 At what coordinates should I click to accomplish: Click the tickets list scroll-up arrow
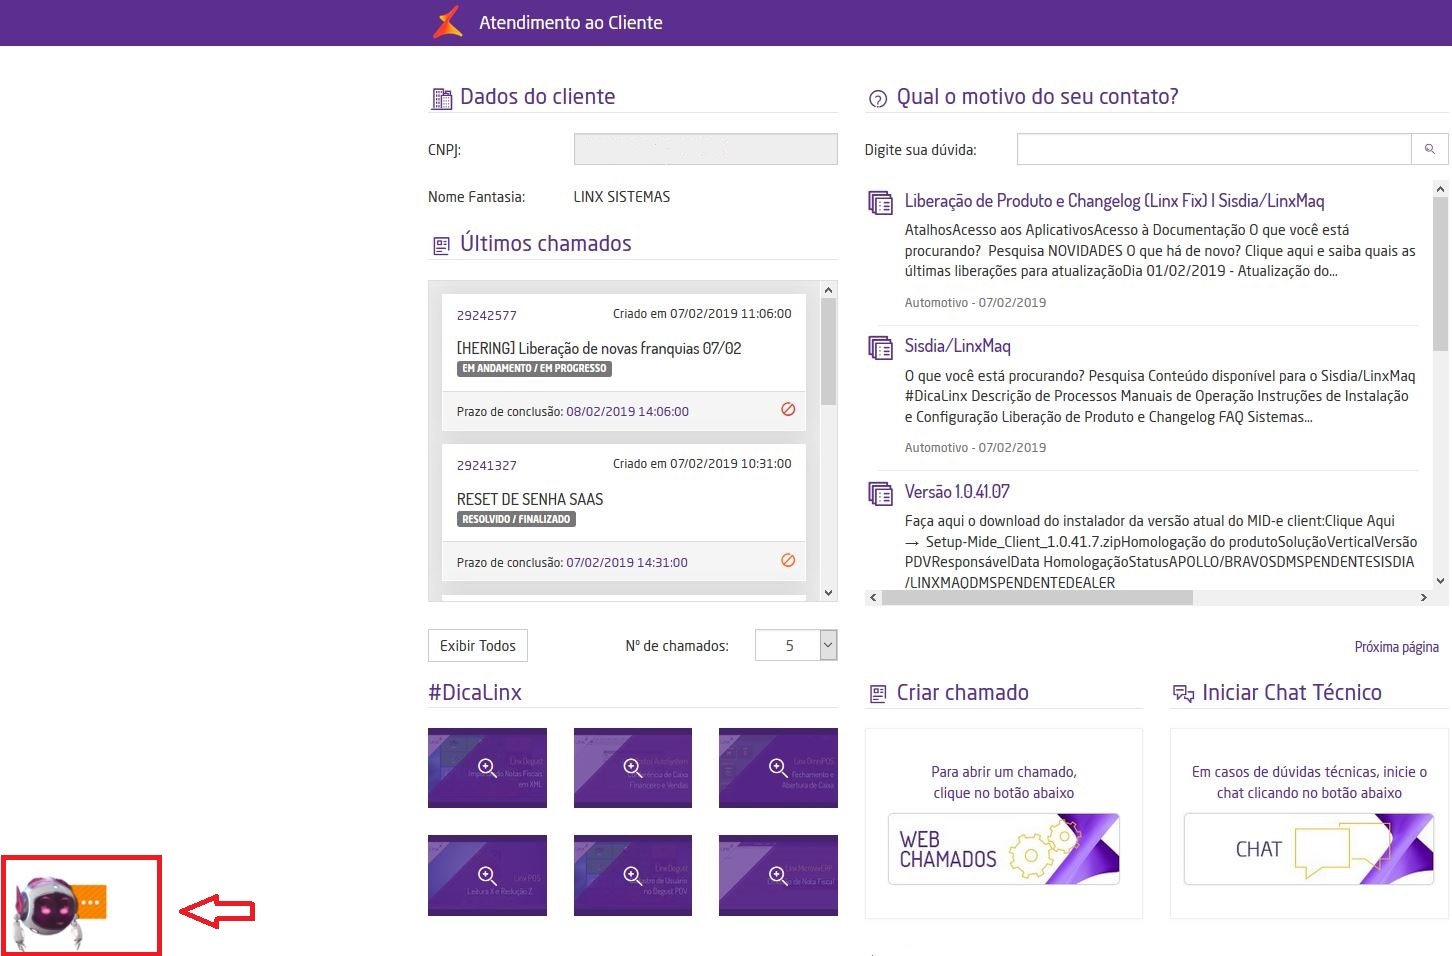pyautogui.click(x=828, y=290)
